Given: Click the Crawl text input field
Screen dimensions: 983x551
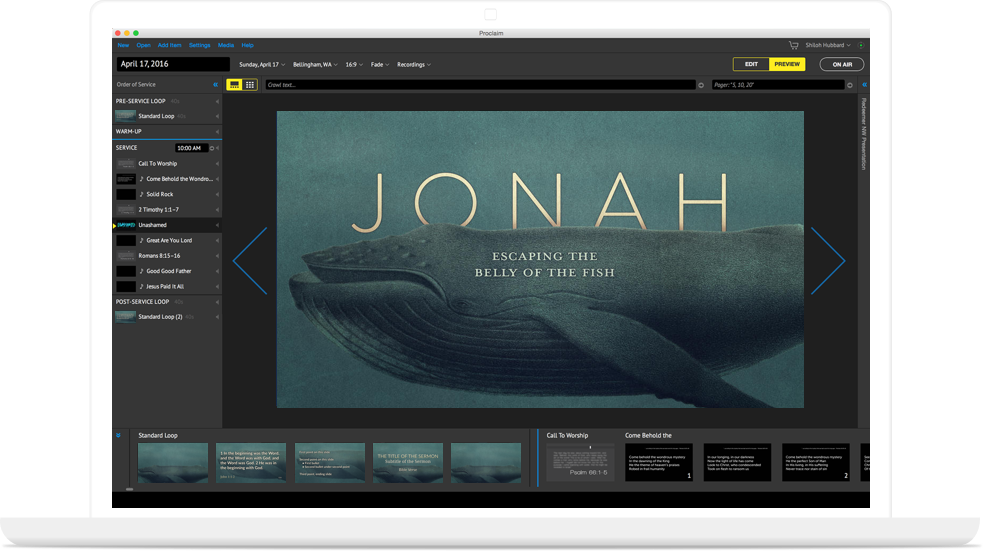Looking at the screenshot, I should 480,85.
